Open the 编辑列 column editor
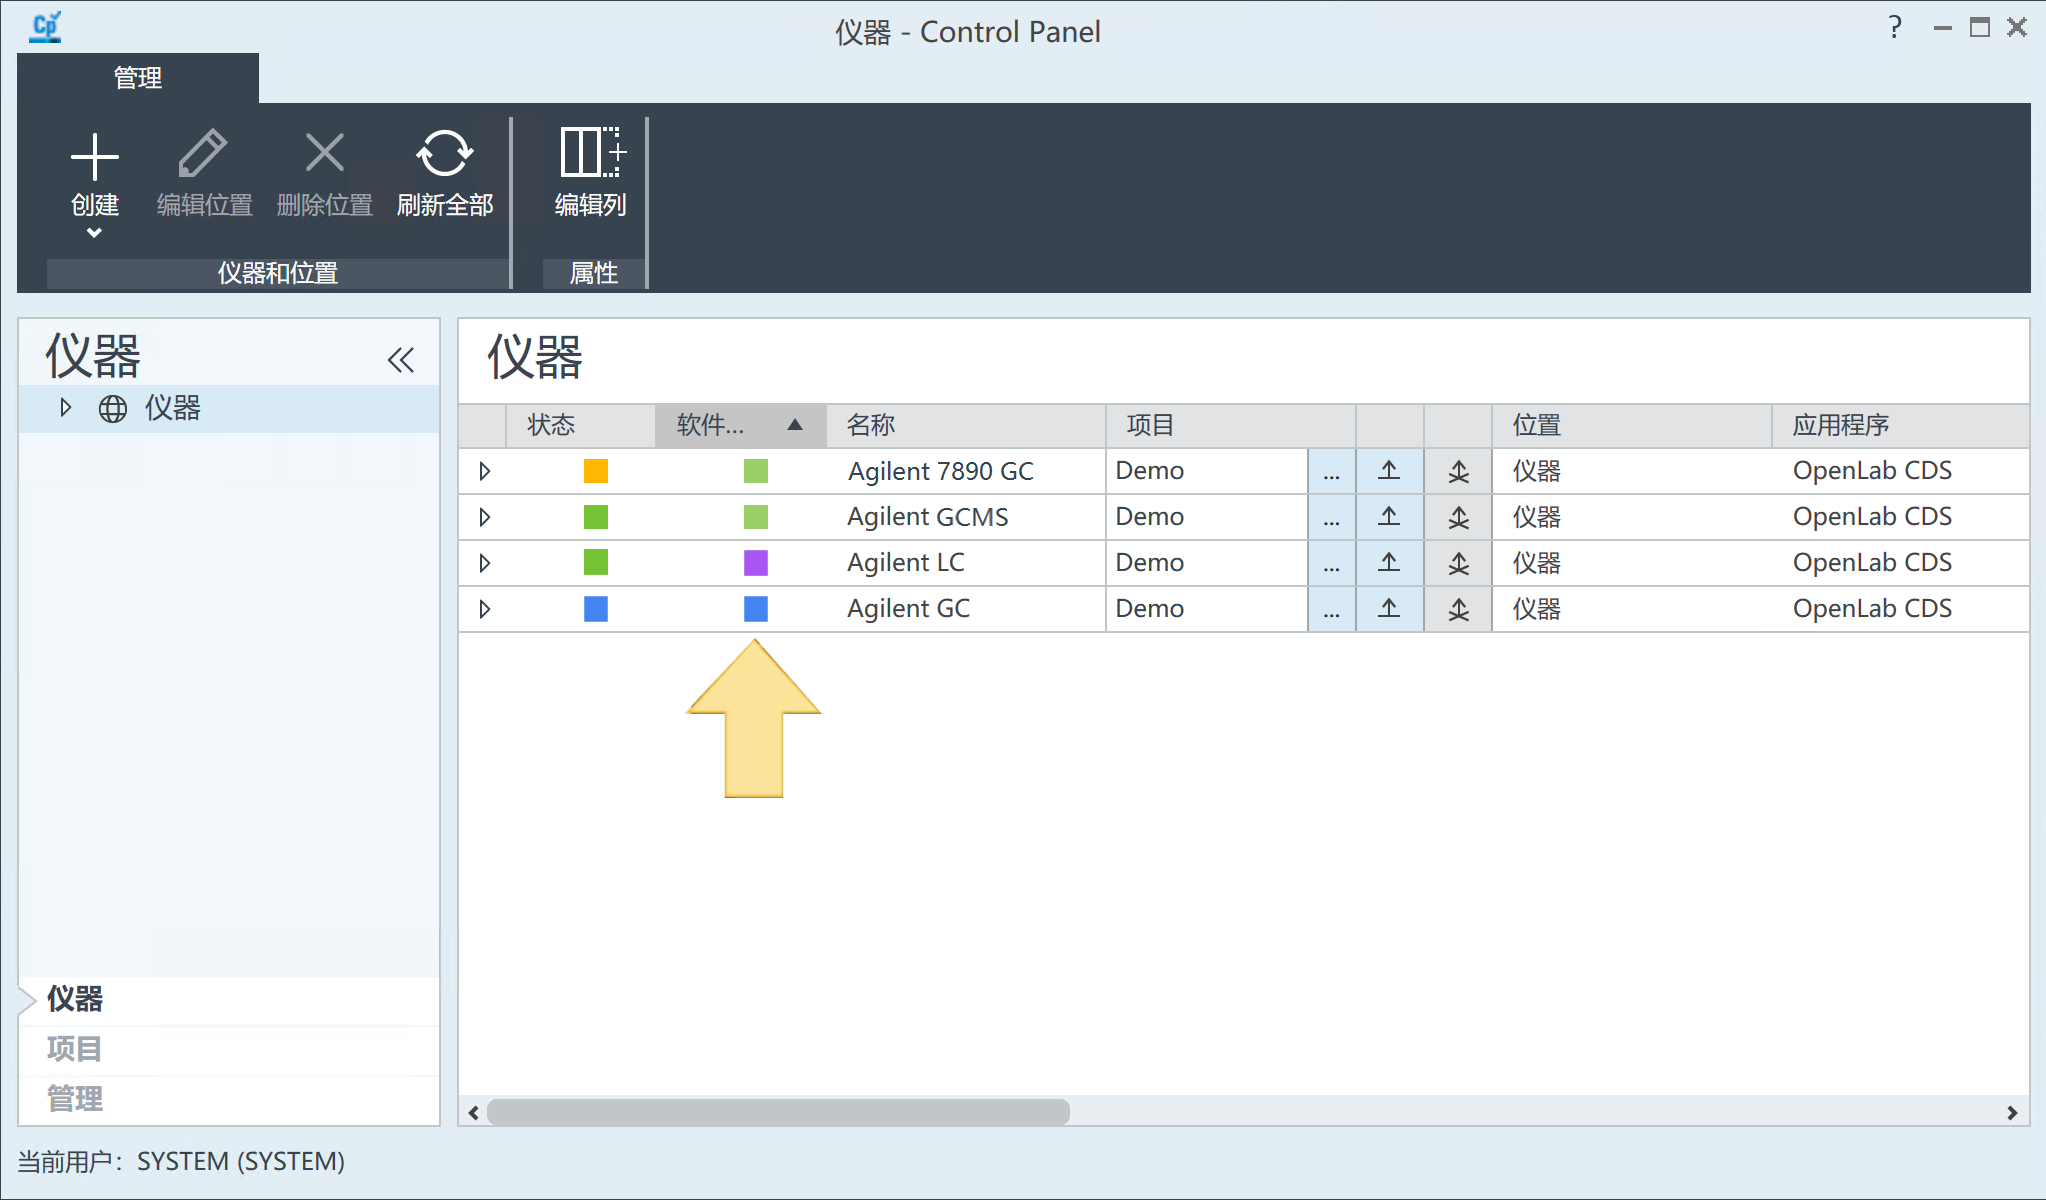The height and width of the screenshot is (1200, 2046). pos(591,172)
